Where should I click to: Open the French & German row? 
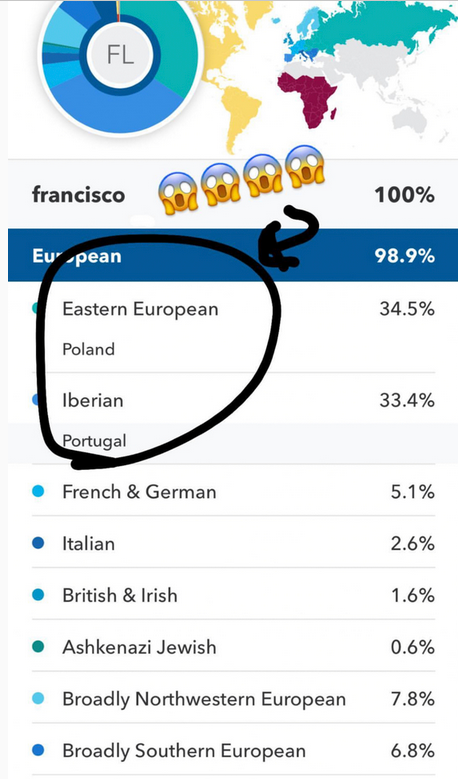tap(233, 491)
